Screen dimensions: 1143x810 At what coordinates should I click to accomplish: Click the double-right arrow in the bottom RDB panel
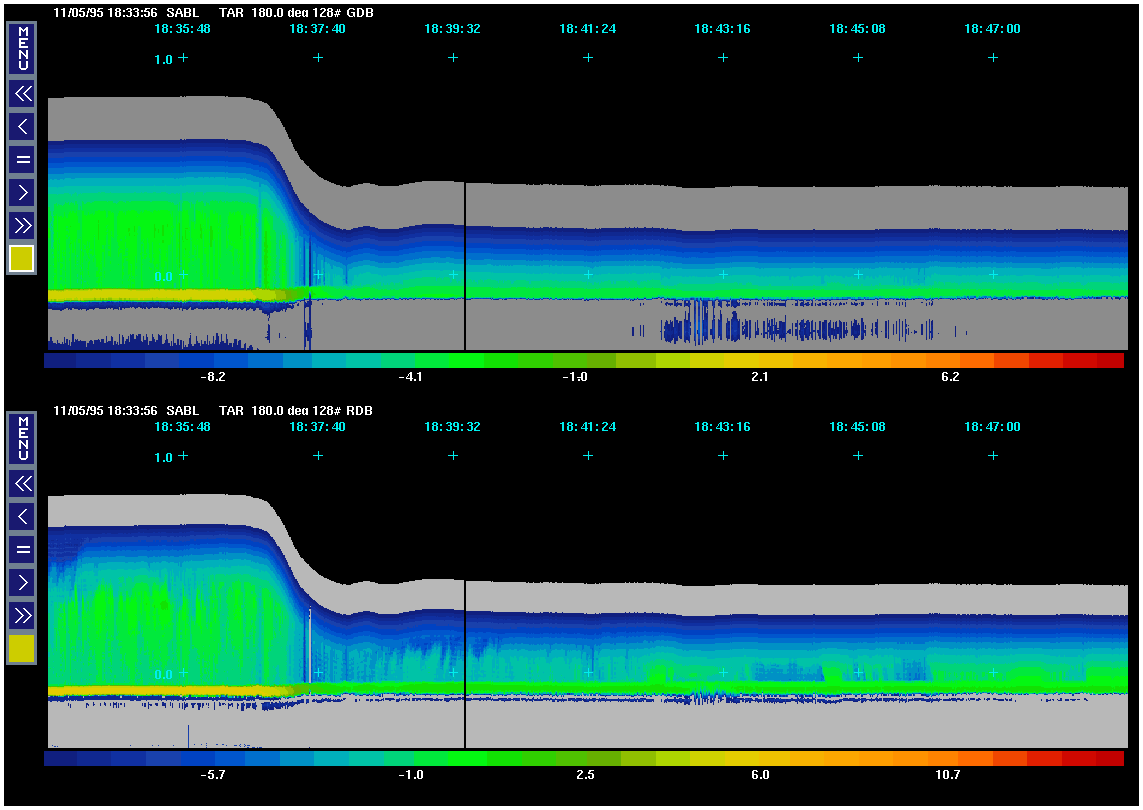pos(22,614)
